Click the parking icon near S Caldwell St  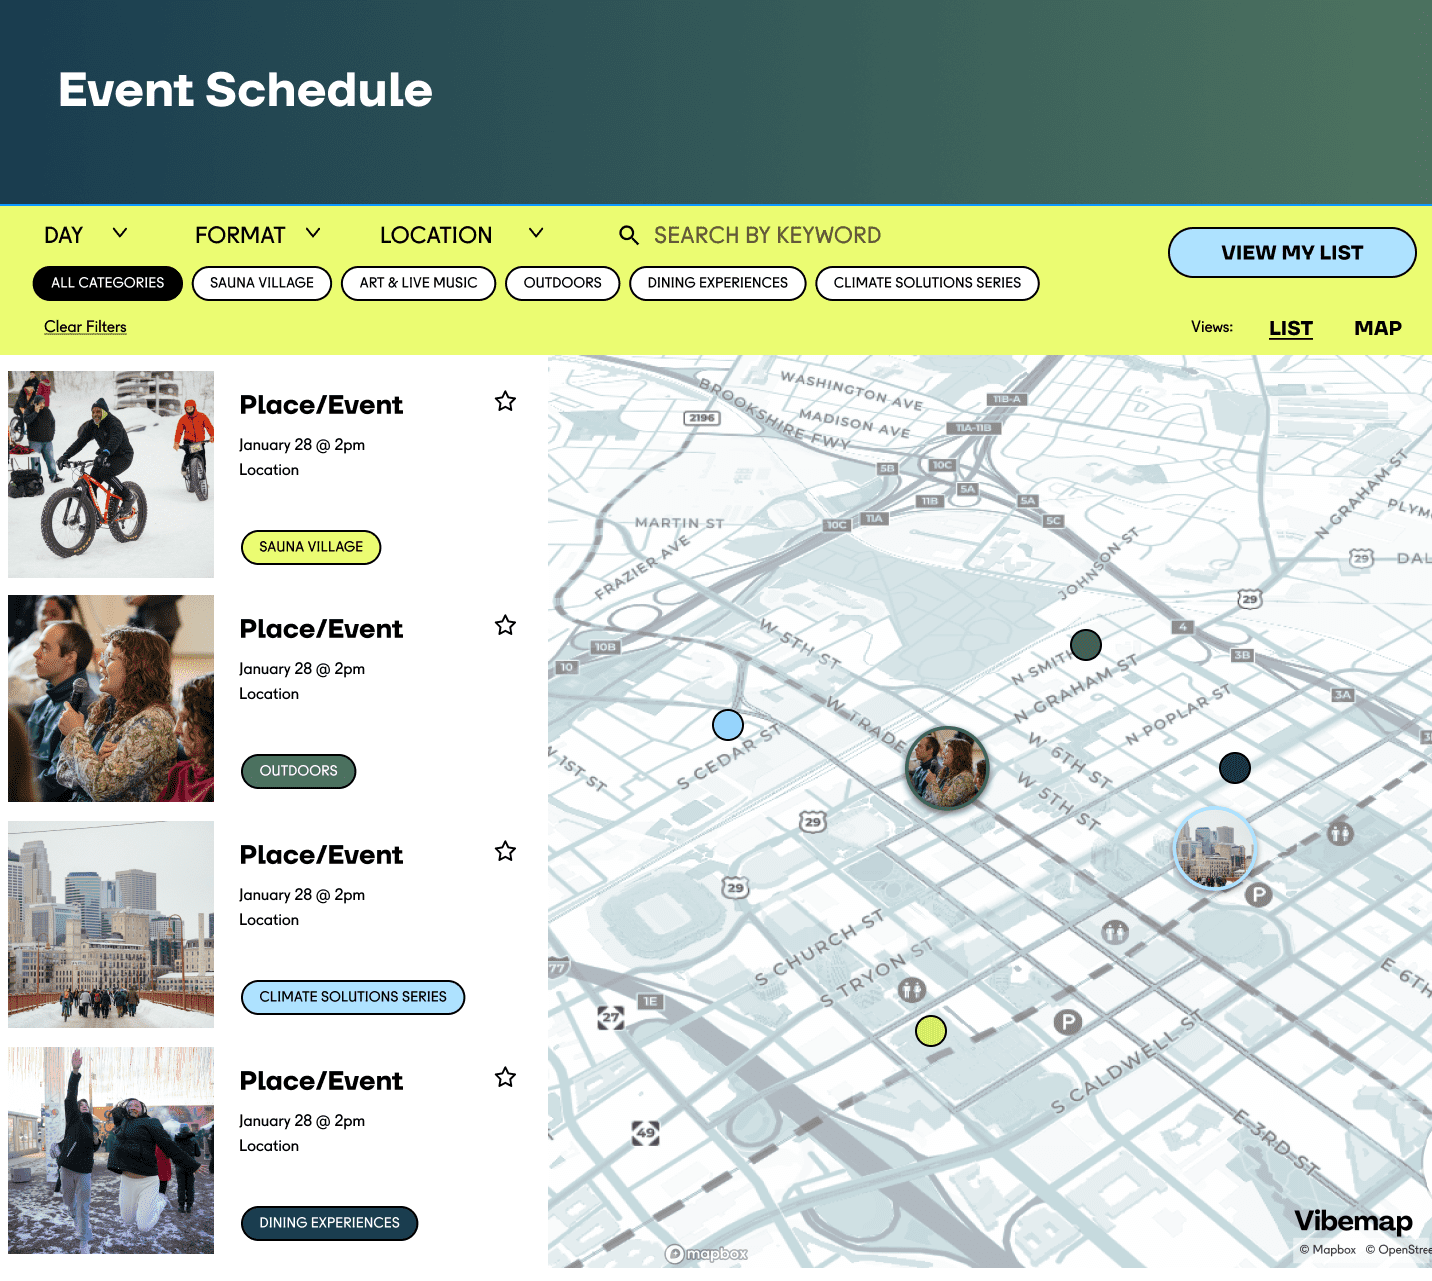point(1068,1022)
